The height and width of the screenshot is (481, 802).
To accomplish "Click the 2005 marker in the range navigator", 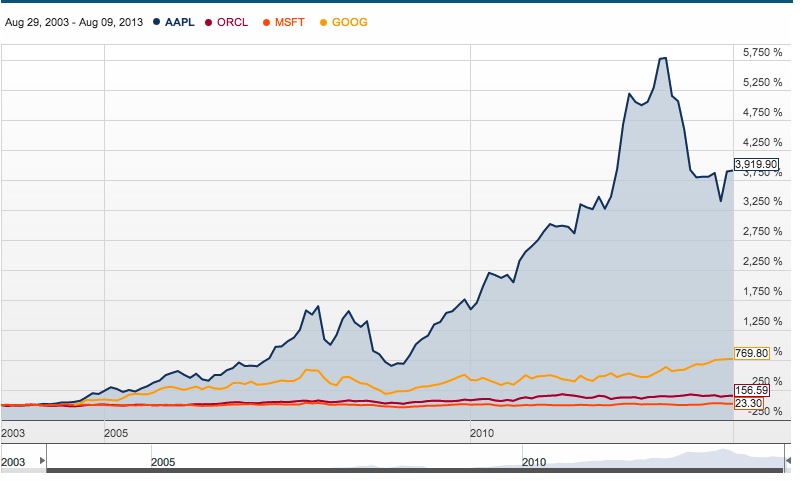I will point(163,462).
